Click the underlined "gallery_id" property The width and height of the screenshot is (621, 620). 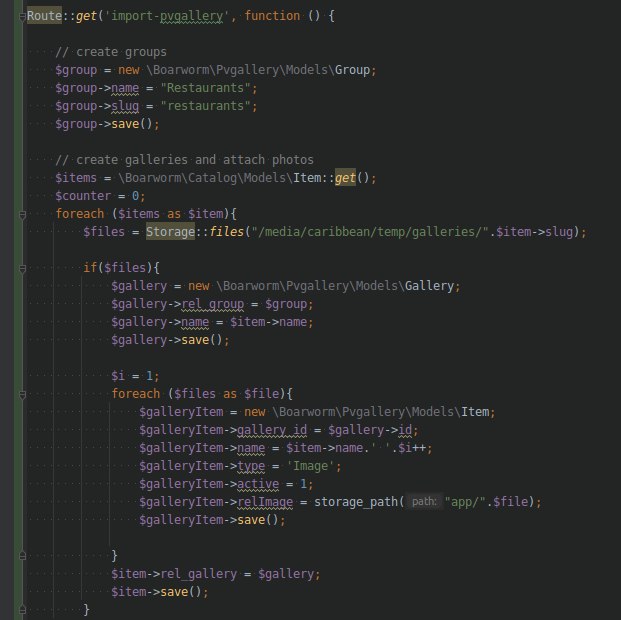(272, 430)
